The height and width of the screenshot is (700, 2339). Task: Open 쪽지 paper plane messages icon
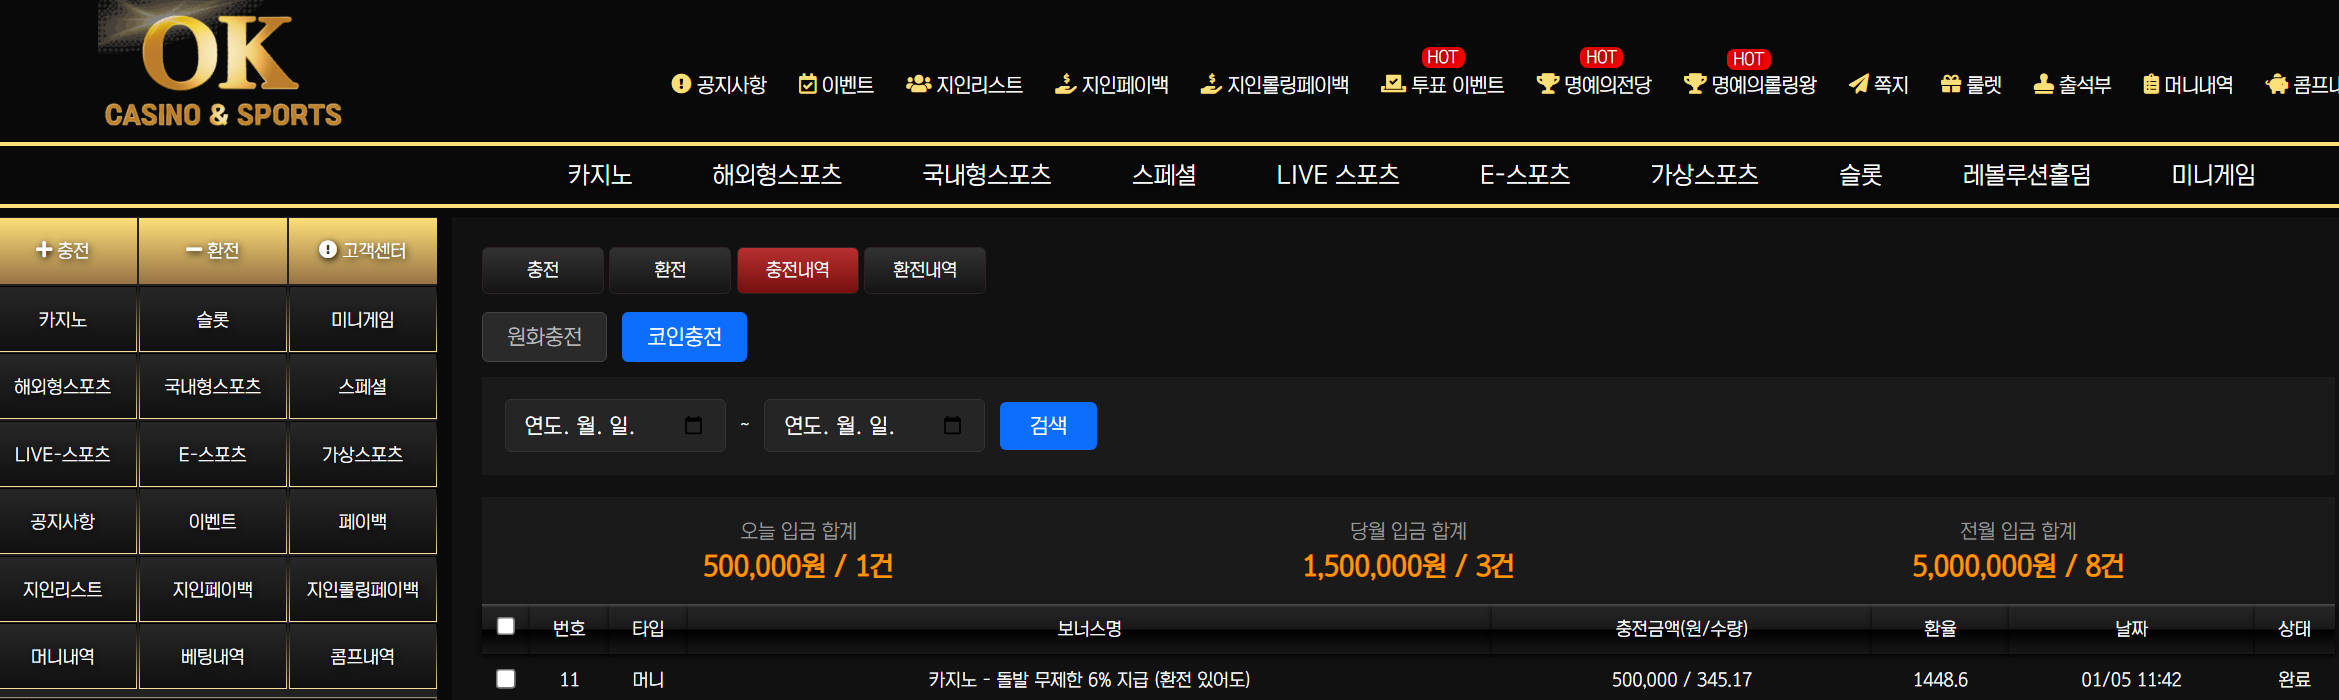pyautogui.click(x=1858, y=84)
